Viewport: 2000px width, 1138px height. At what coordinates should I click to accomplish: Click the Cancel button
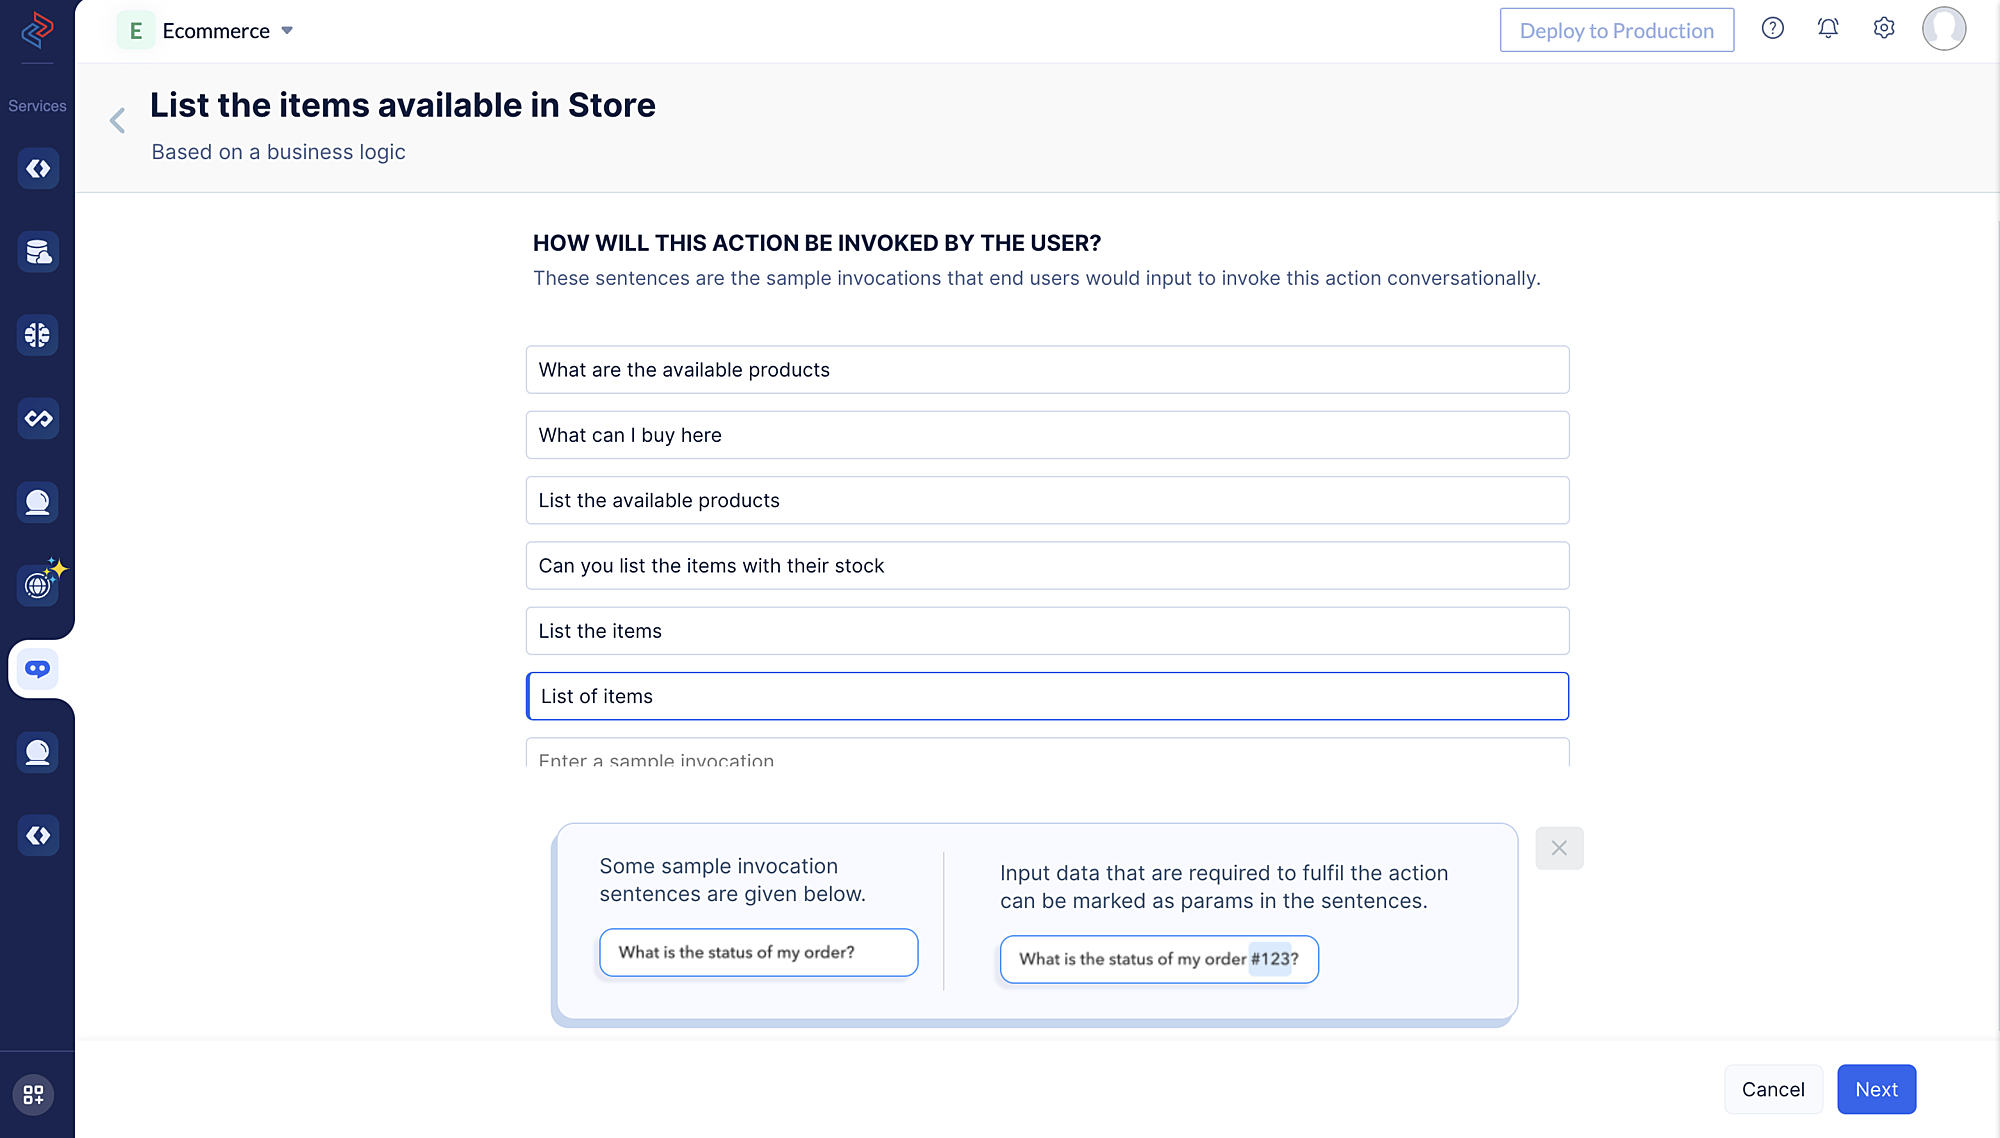click(x=1773, y=1089)
